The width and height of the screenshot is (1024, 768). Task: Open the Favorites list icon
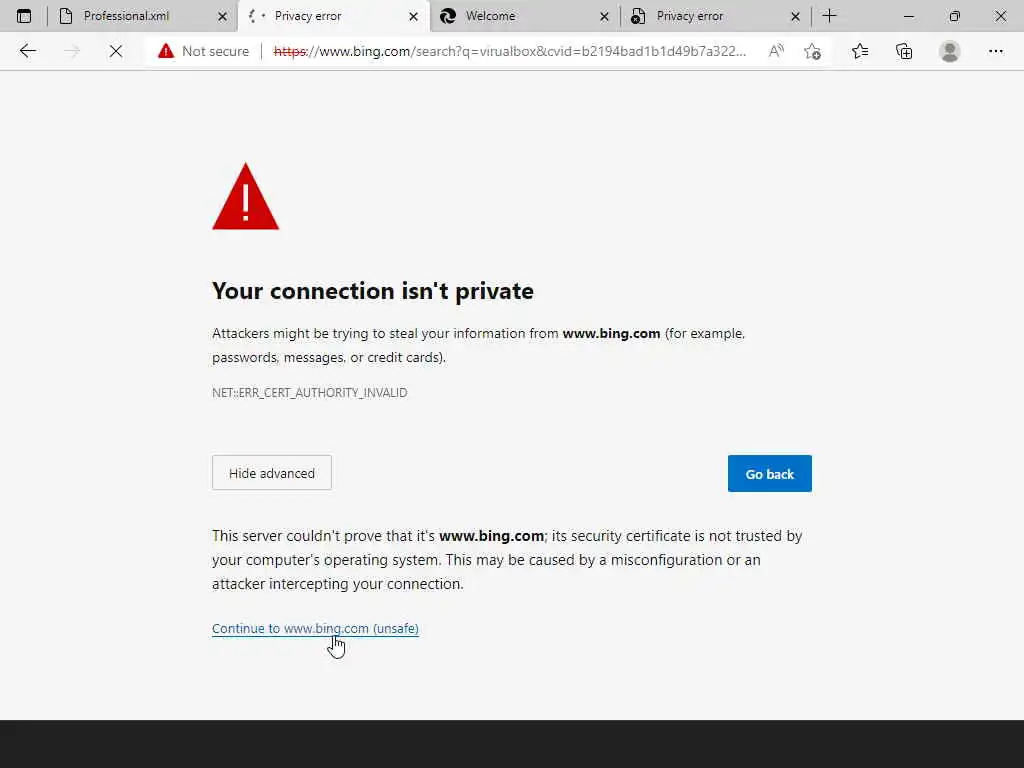click(x=860, y=51)
